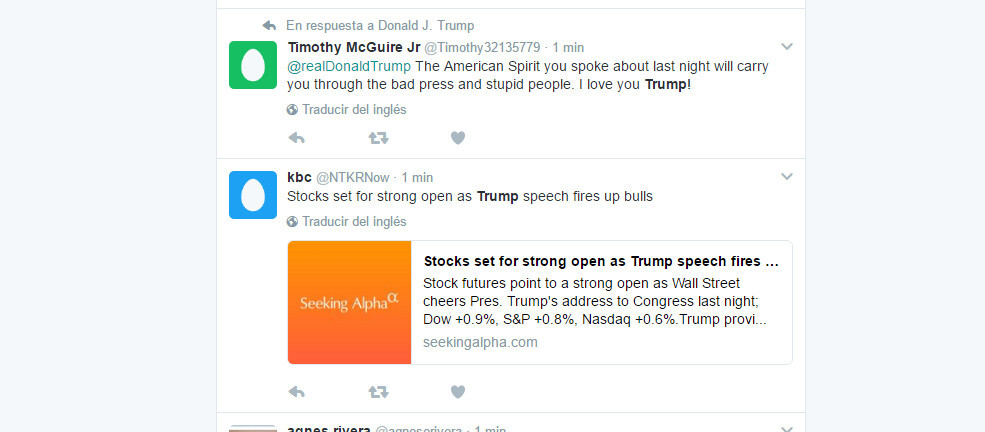Reply to Timothy McGuire Jr's tweet
The image size is (985, 432).
tap(297, 138)
